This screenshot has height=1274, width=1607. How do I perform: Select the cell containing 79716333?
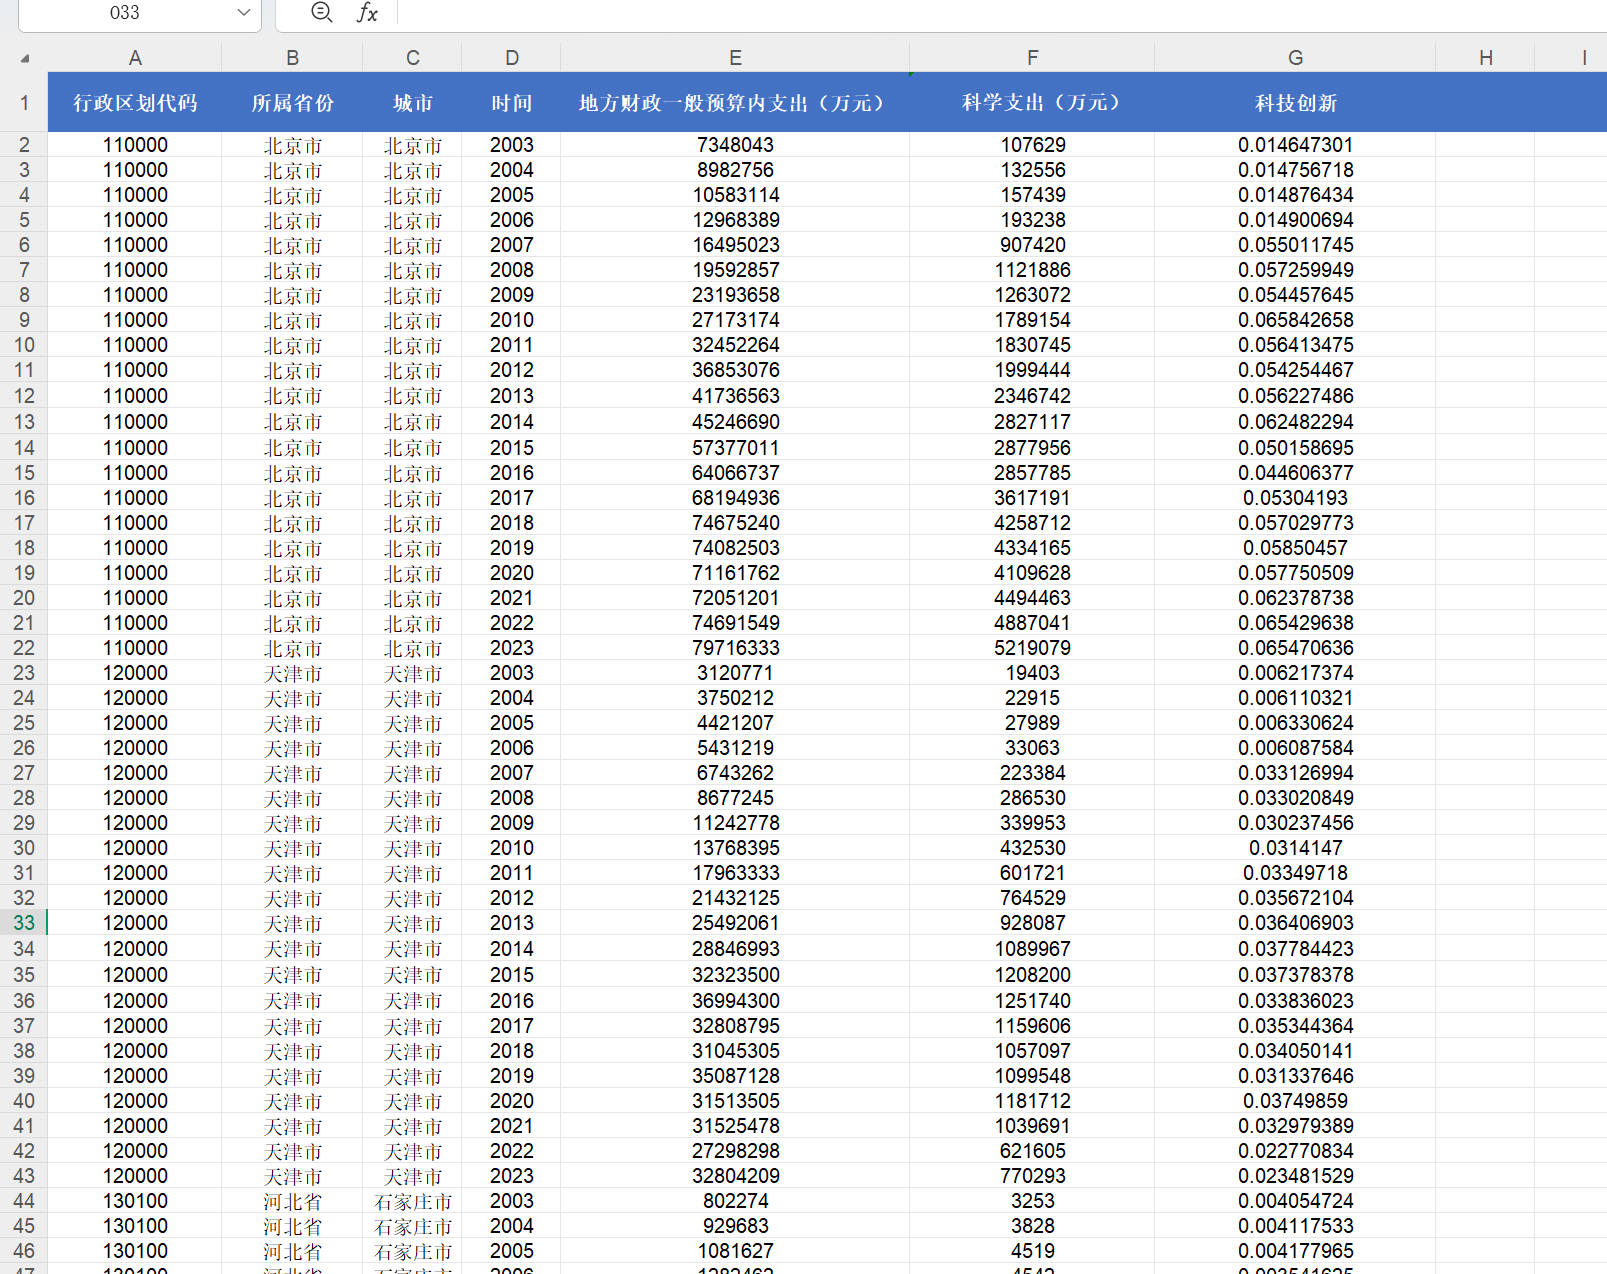735,648
